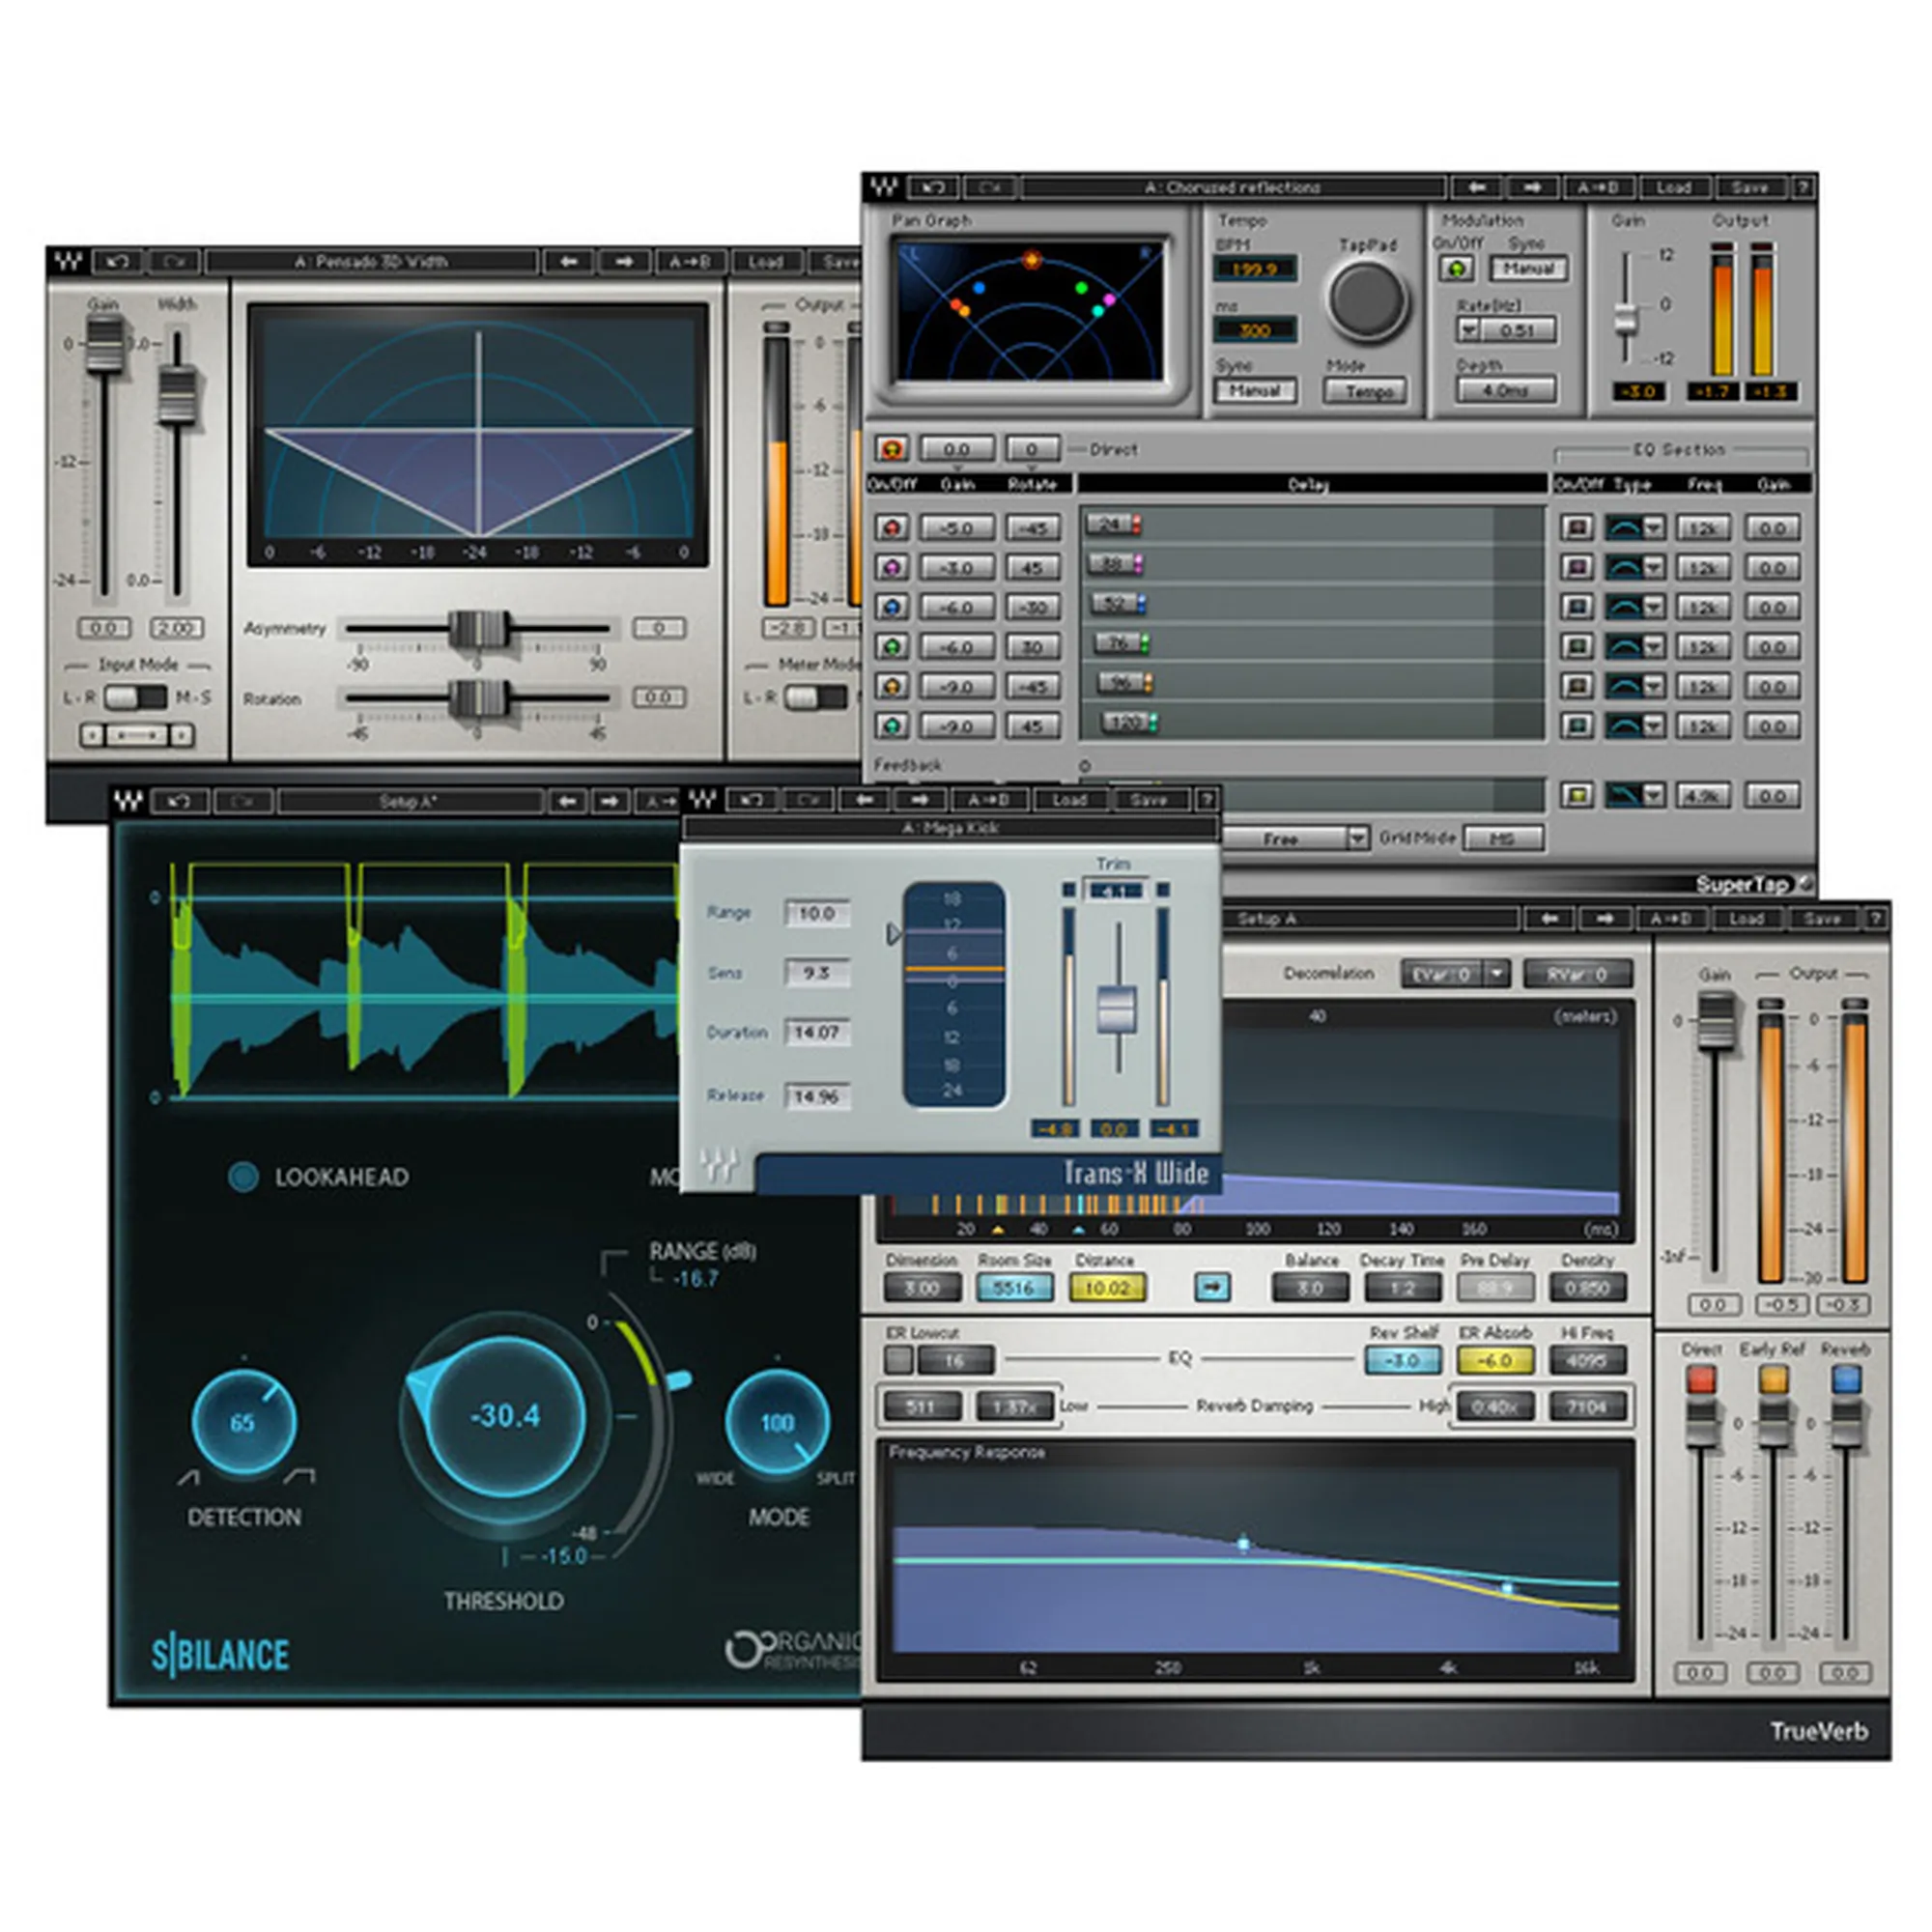
Task: Redo in the Pensado 3D Width window toolbar
Action: point(175,262)
